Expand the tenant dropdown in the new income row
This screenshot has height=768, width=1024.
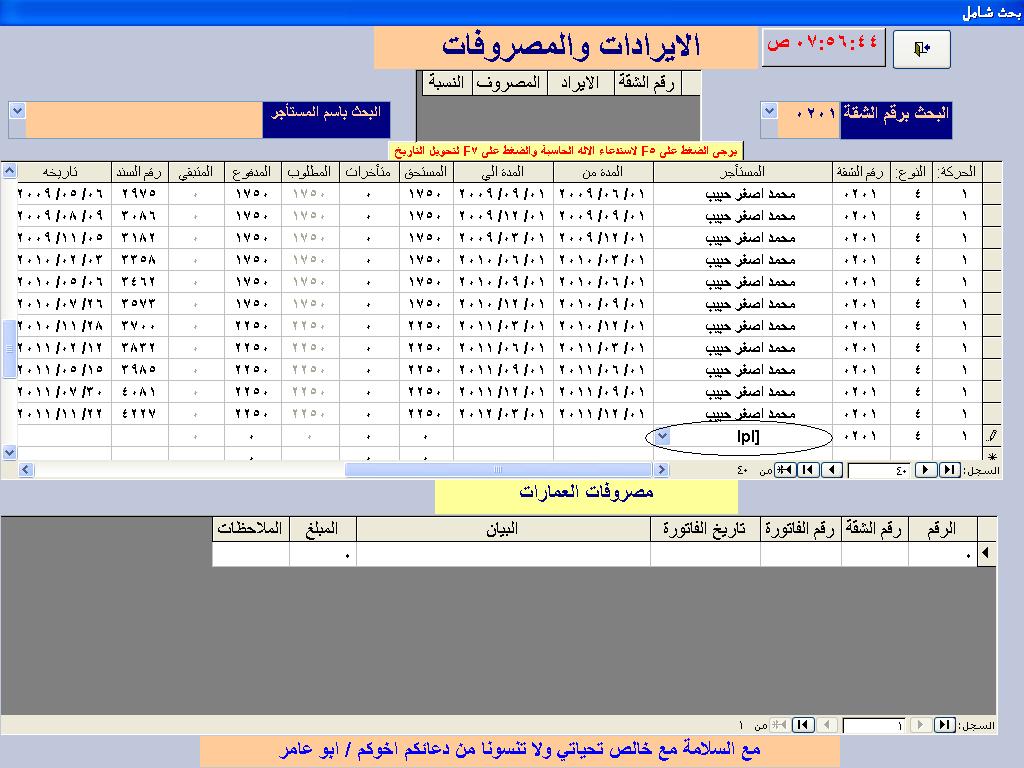point(662,436)
